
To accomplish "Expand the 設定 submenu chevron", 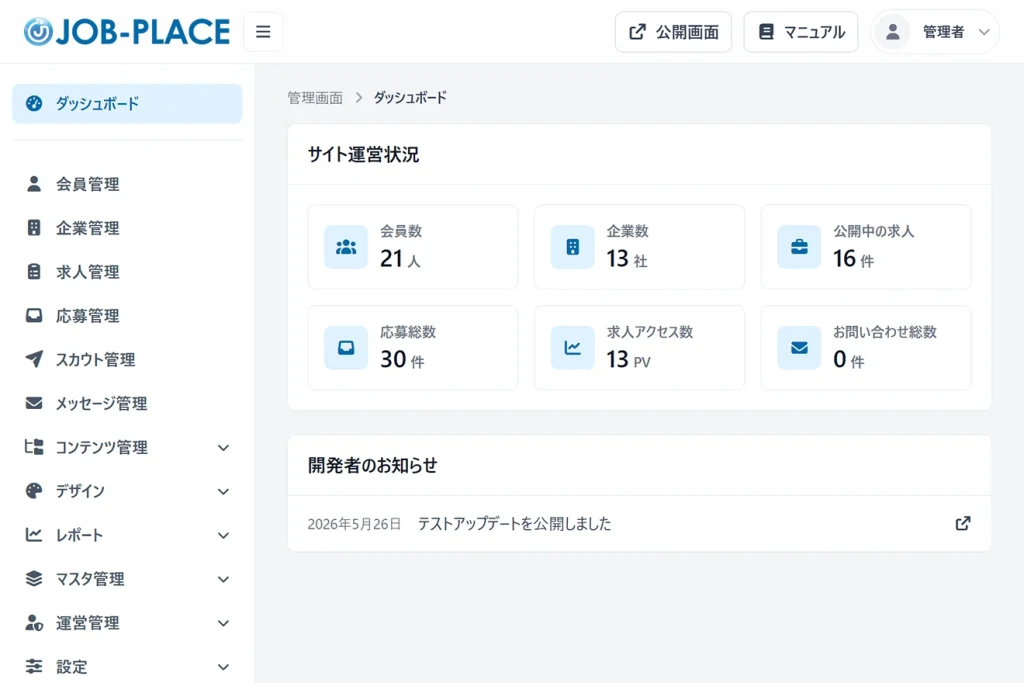I will (x=223, y=667).
